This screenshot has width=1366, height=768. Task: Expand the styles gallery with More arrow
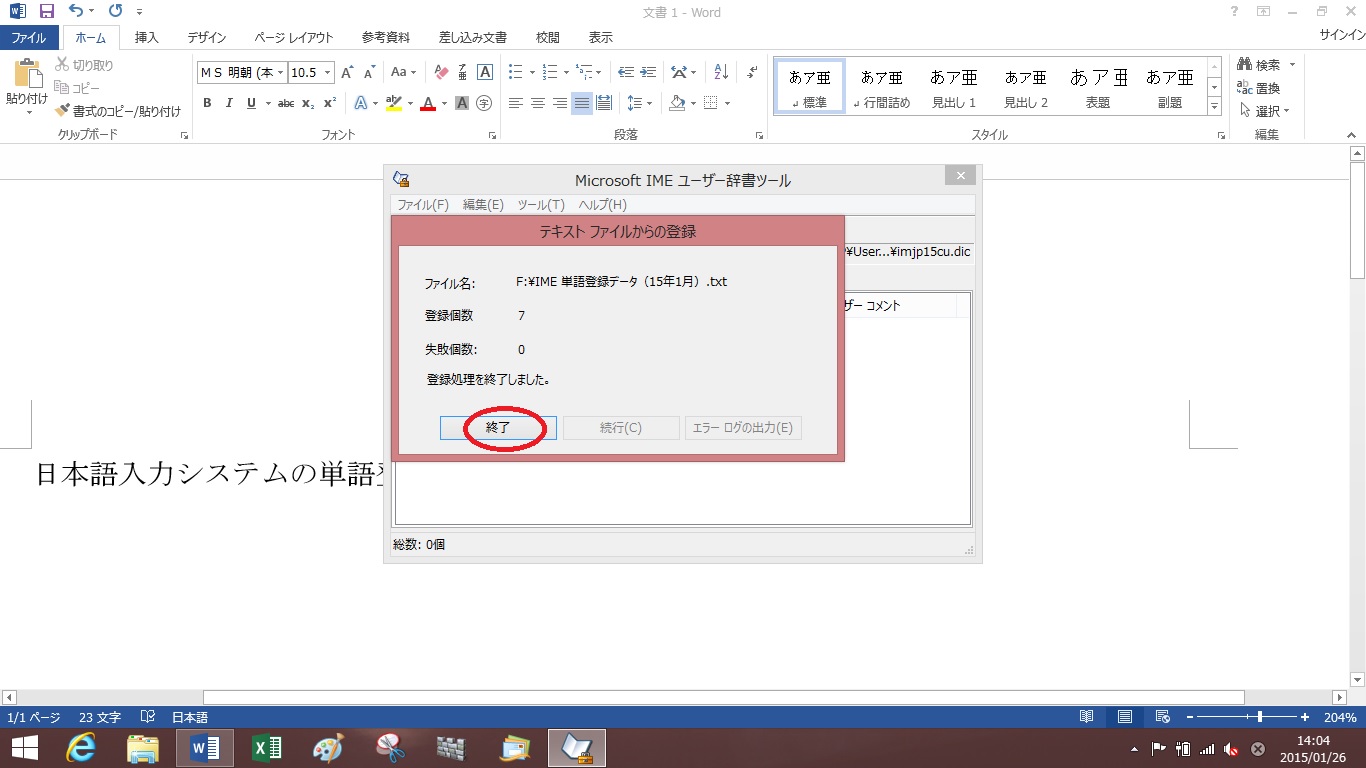pyautogui.click(x=1214, y=106)
